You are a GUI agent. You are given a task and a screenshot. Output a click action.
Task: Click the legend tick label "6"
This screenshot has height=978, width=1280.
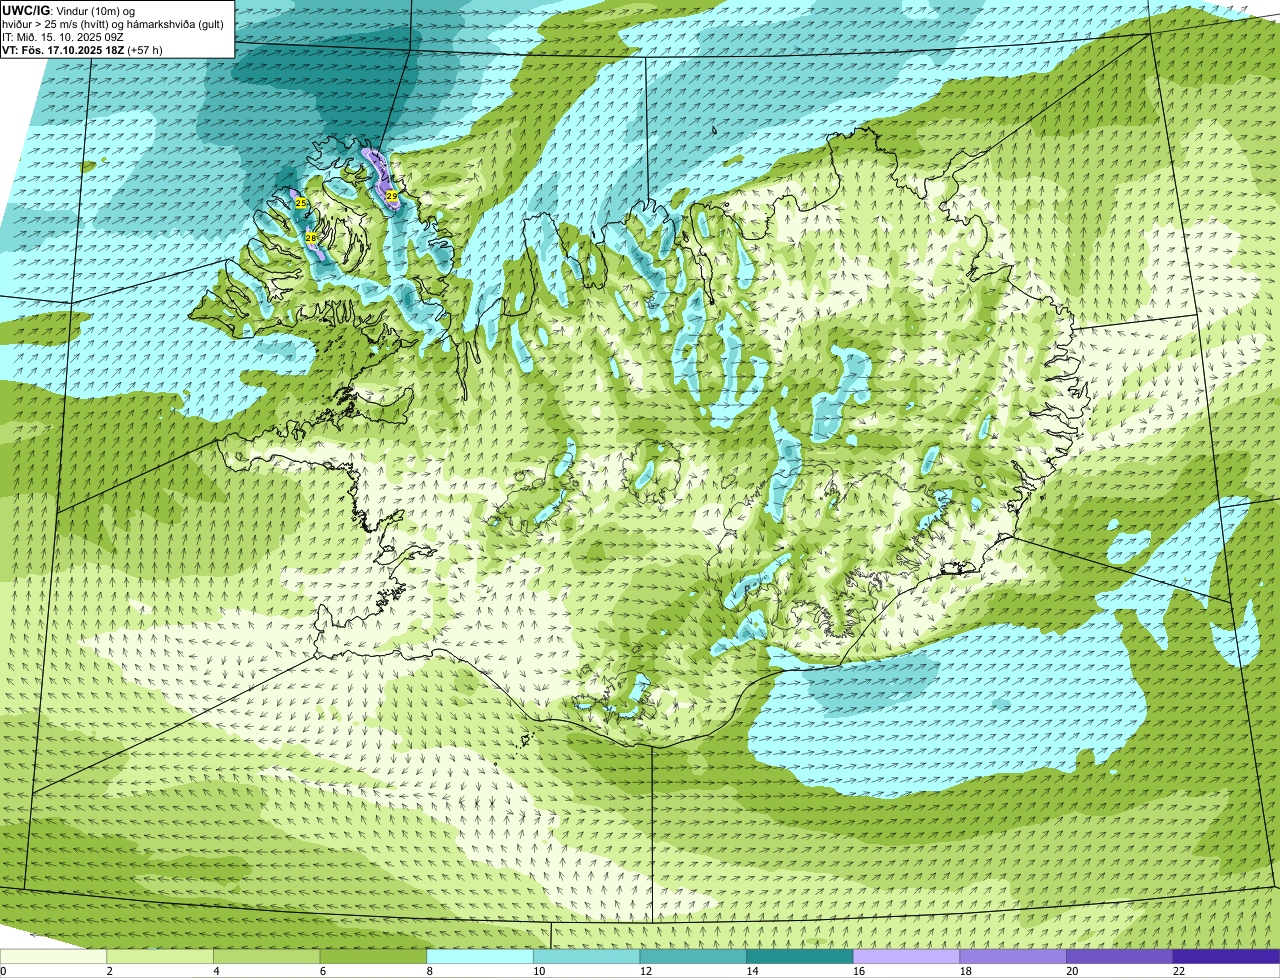(x=323, y=971)
